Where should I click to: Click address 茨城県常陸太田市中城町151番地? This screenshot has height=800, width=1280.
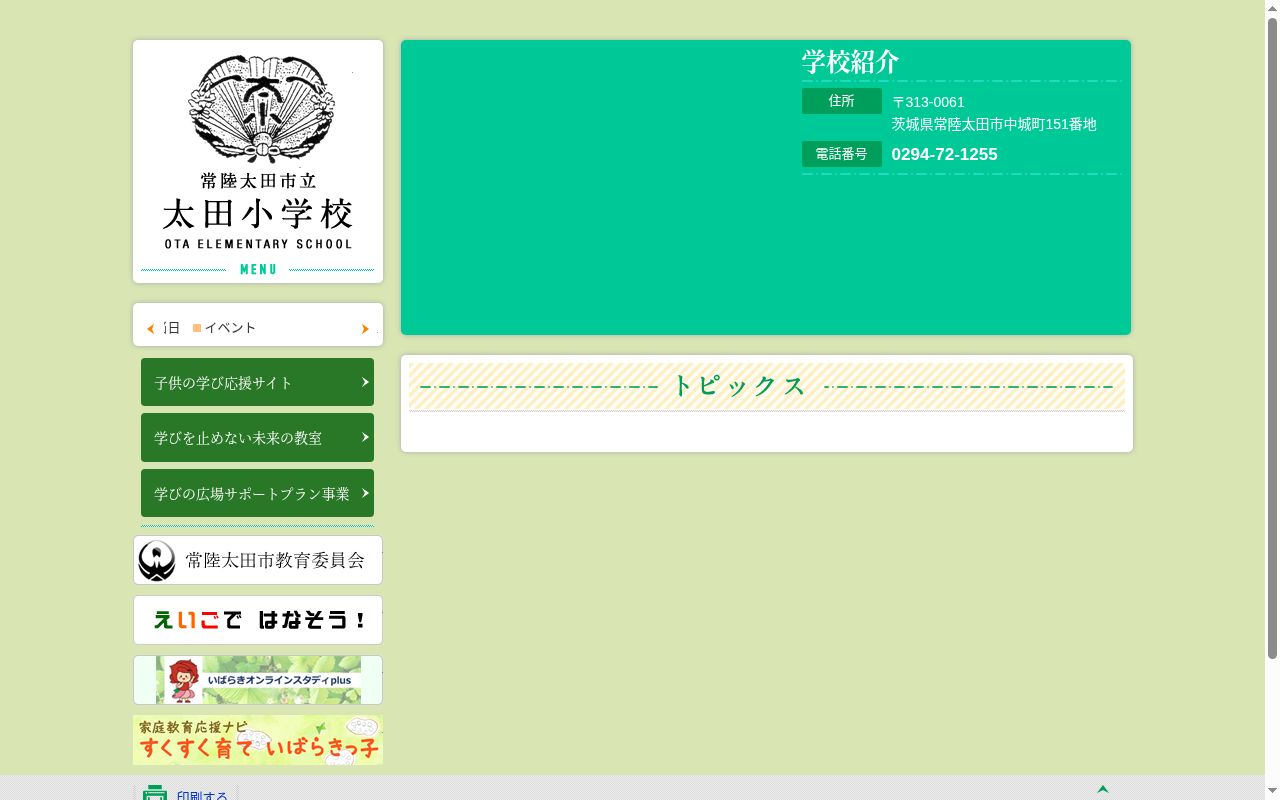click(x=994, y=124)
